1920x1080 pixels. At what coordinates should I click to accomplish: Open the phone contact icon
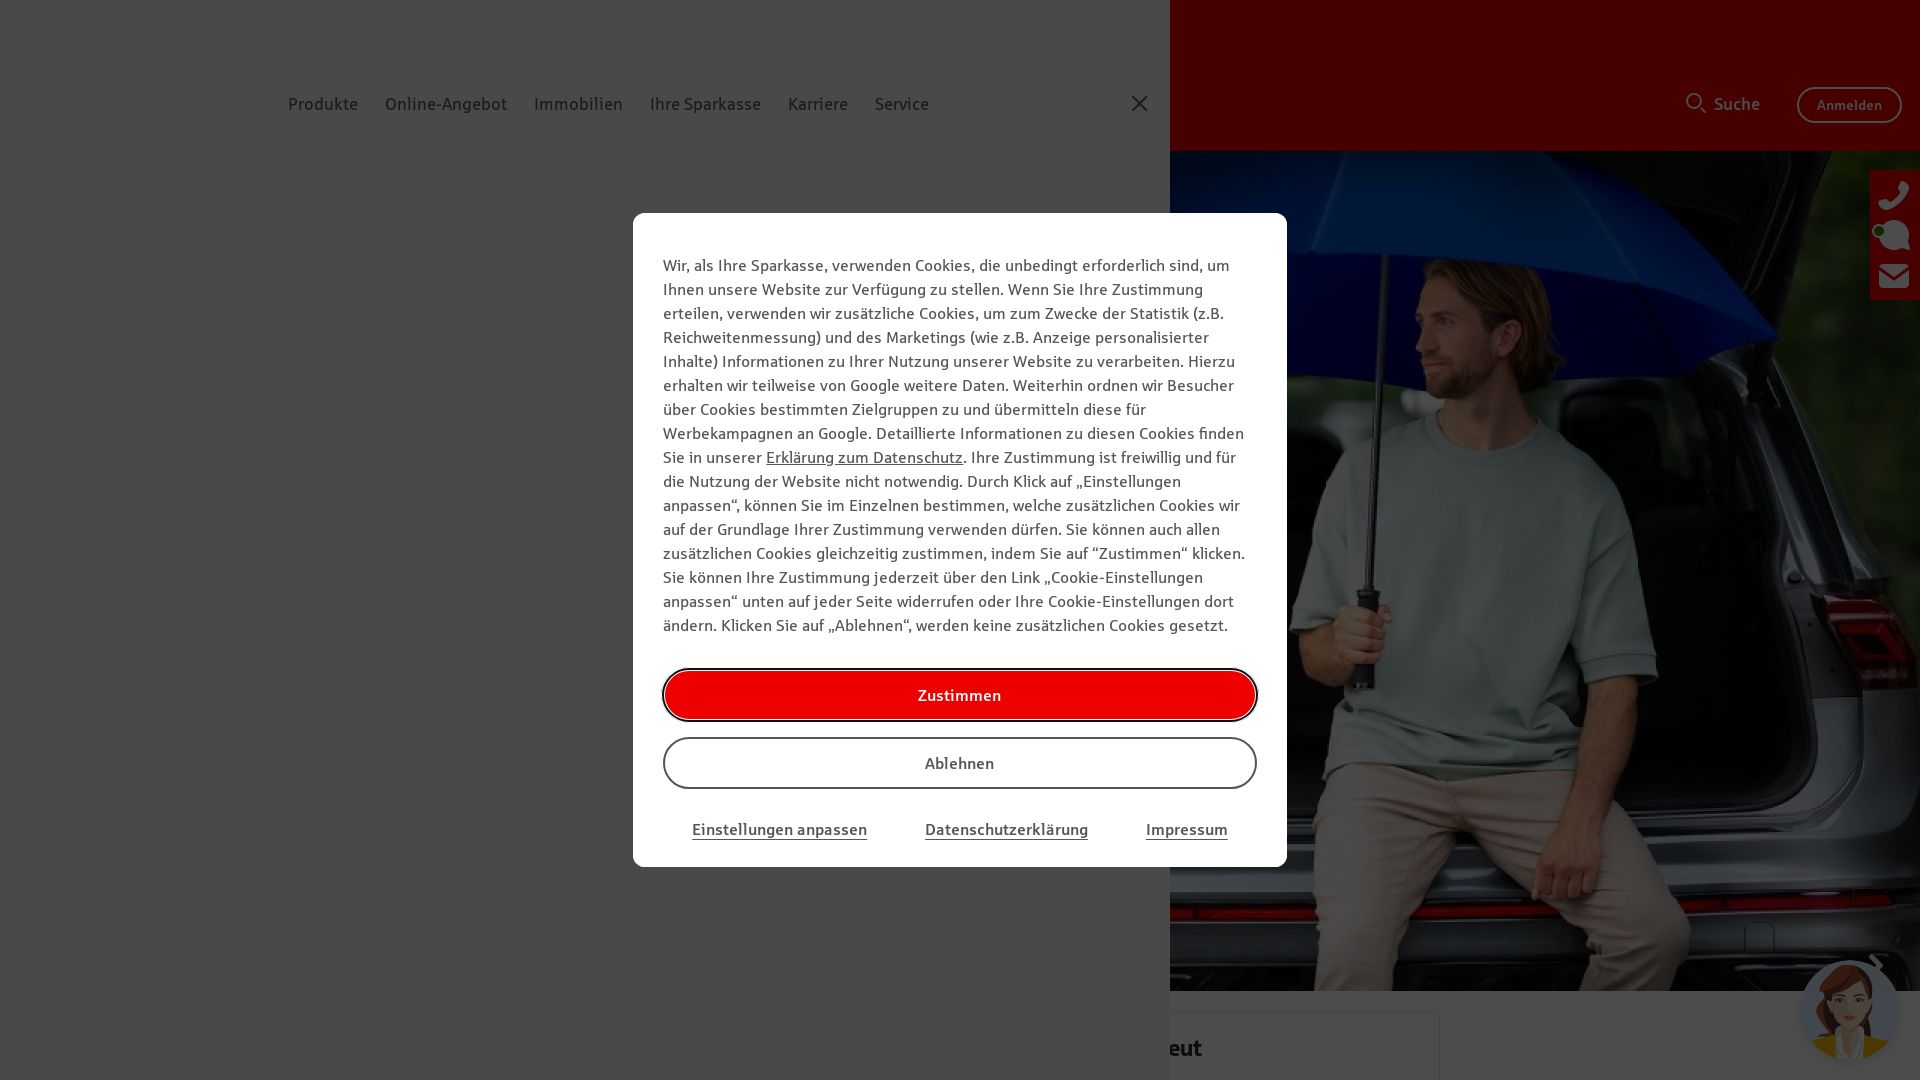pyautogui.click(x=1894, y=195)
